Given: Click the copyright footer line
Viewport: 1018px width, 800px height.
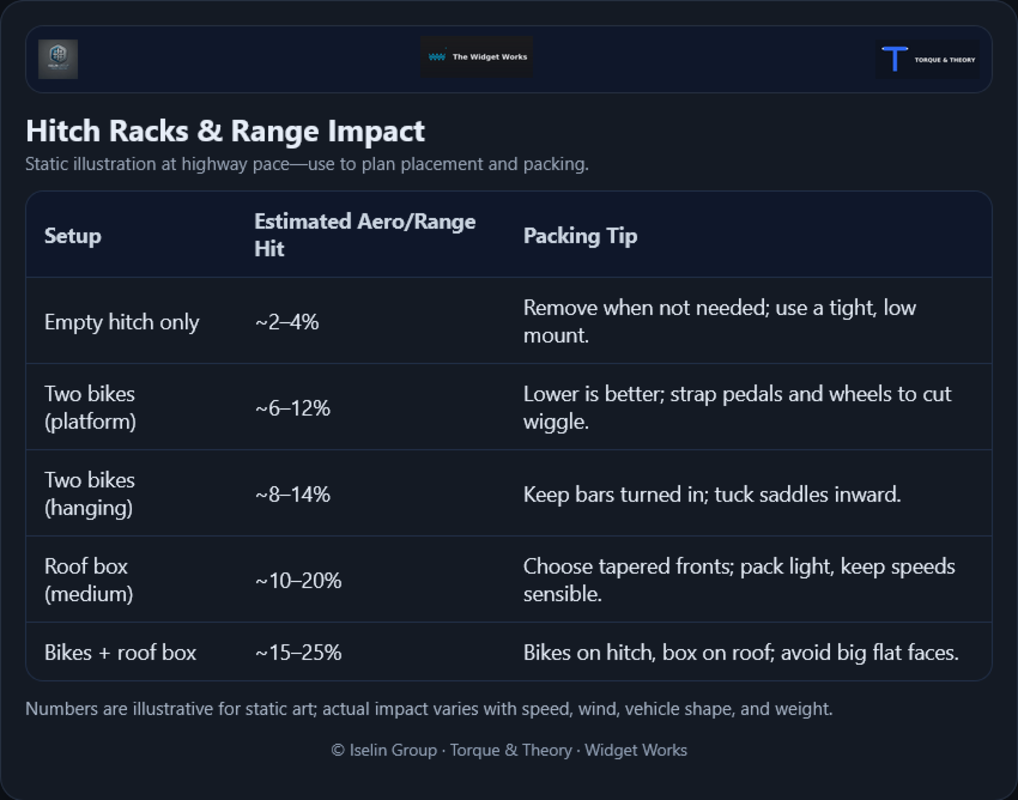Looking at the screenshot, I should click(509, 750).
